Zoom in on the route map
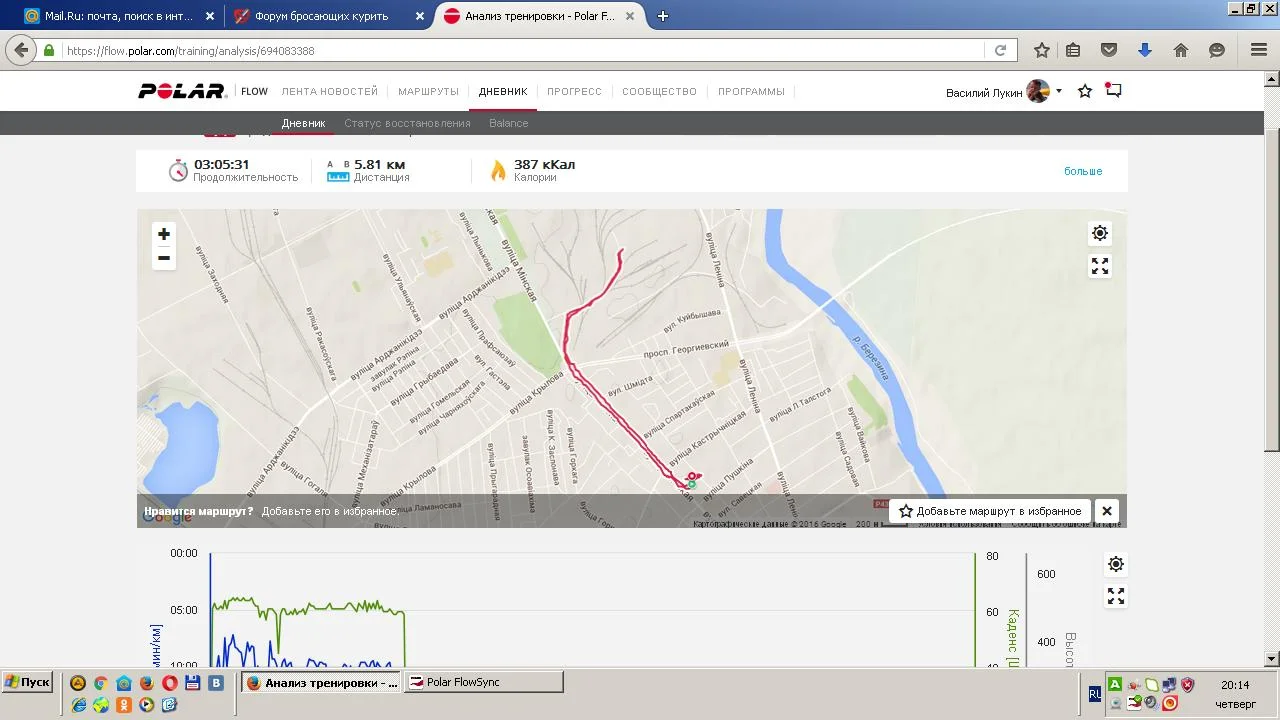Screen dimensions: 1280x720 point(164,234)
